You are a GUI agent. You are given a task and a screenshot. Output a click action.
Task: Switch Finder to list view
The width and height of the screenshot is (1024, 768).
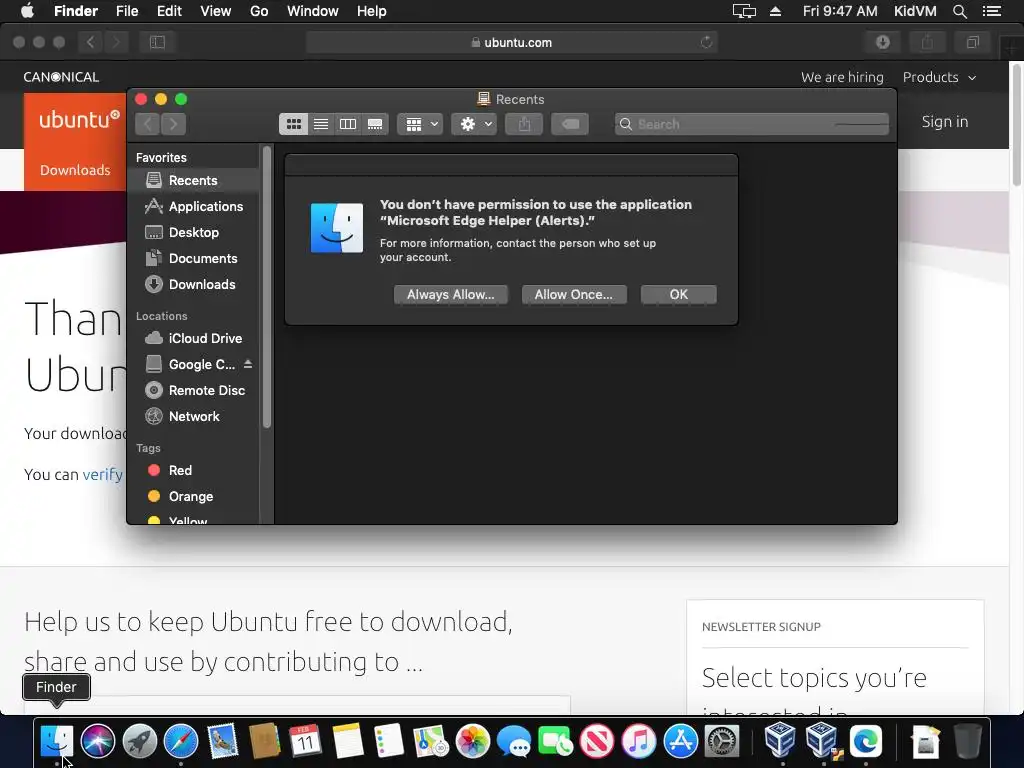321,124
